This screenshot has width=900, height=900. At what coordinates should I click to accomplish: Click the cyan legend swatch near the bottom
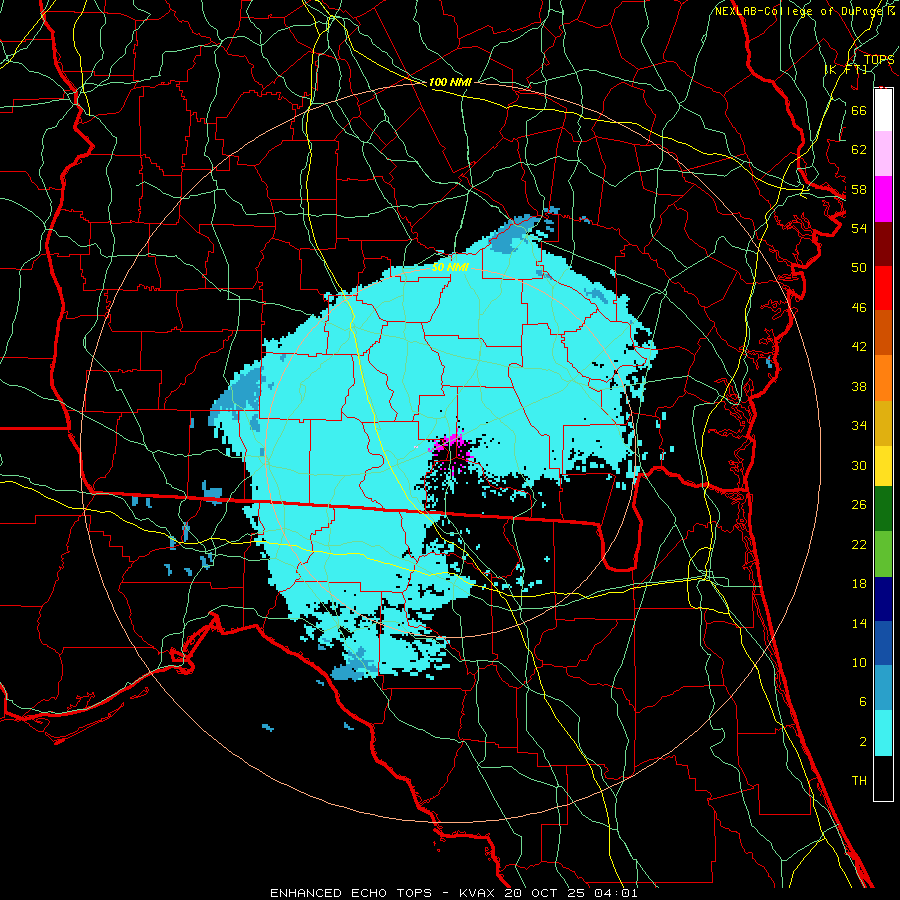click(x=883, y=733)
